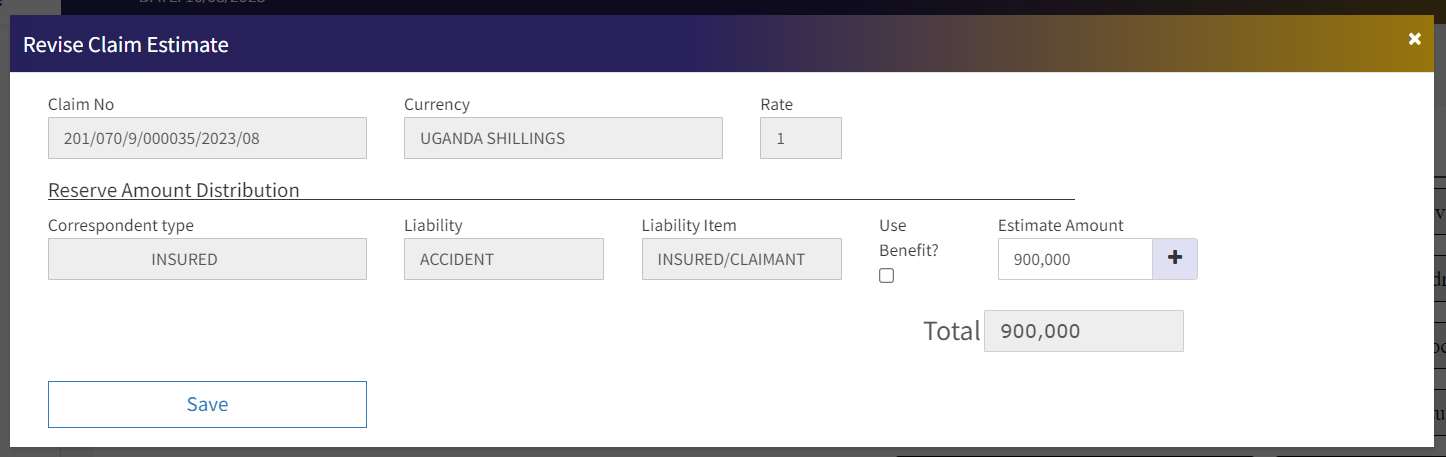Close the Revise Claim Estimate dialog

1414,39
